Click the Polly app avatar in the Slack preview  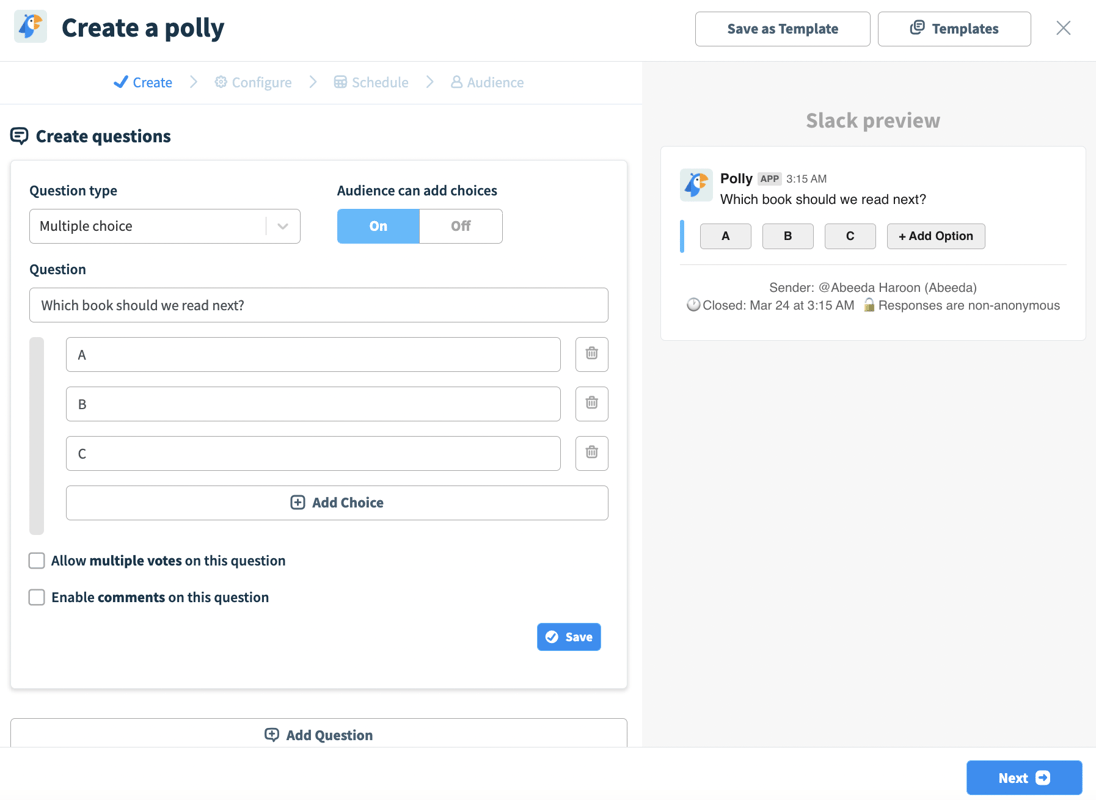(x=695, y=185)
